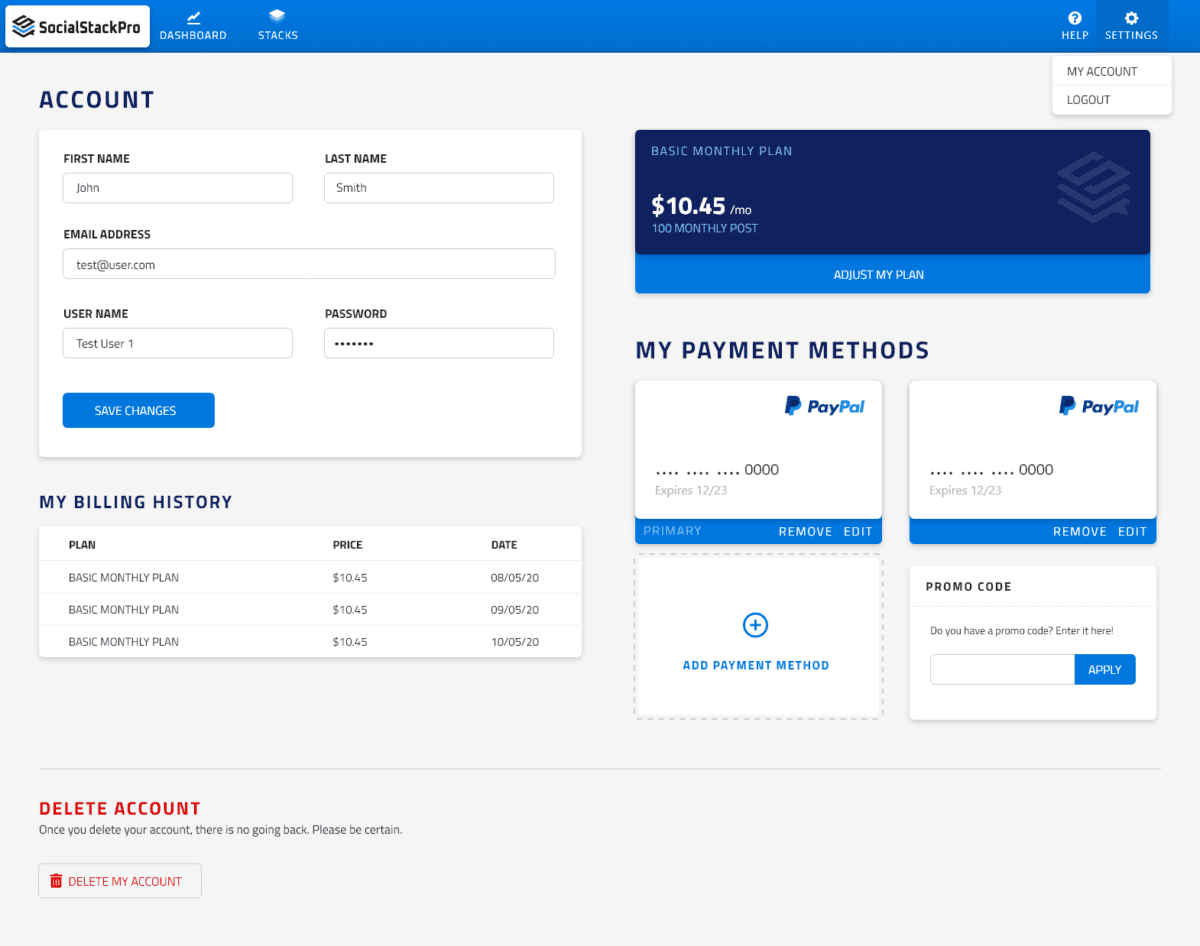
Task: Open the Stacks layers icon
Action: tap(277, 17)
